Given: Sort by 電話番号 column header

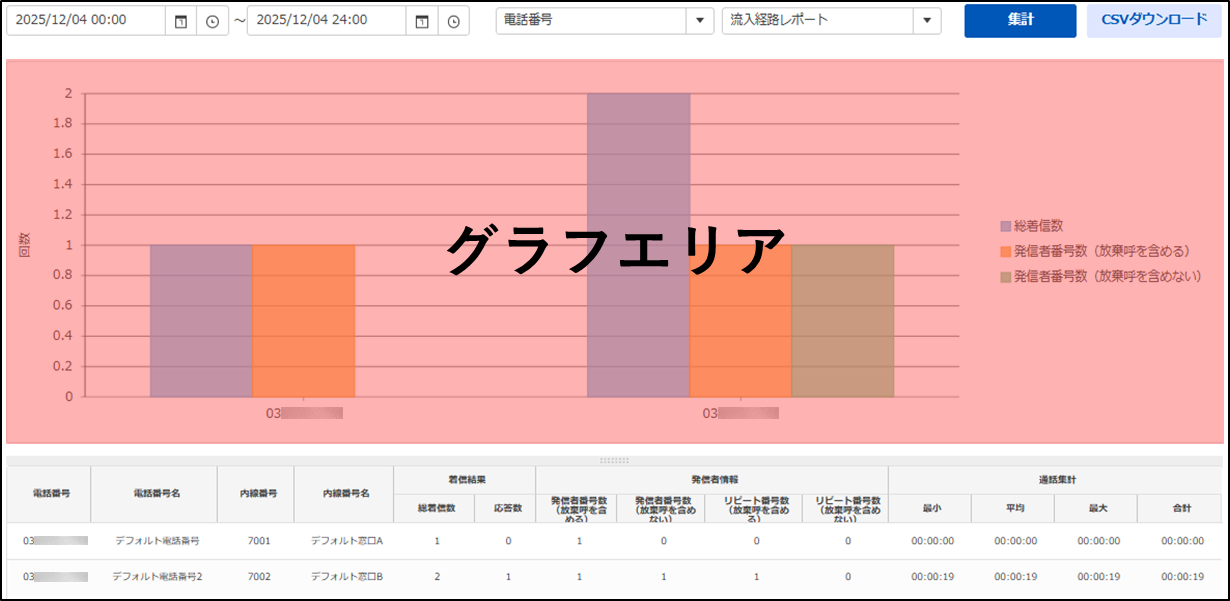Looking at the screenshot, I should pos(49,494).
